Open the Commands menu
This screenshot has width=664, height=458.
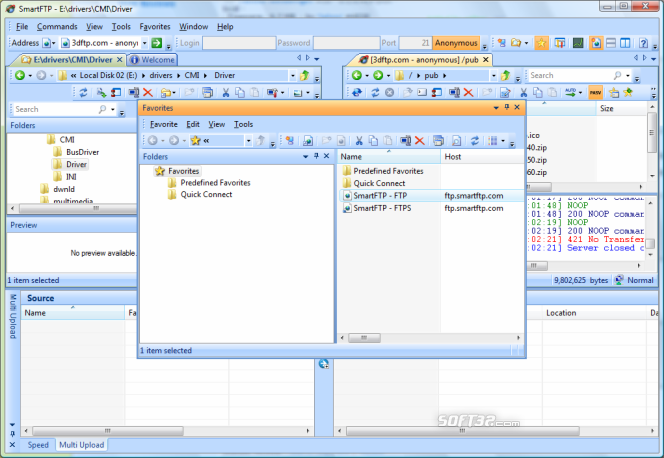click(57, 27)
